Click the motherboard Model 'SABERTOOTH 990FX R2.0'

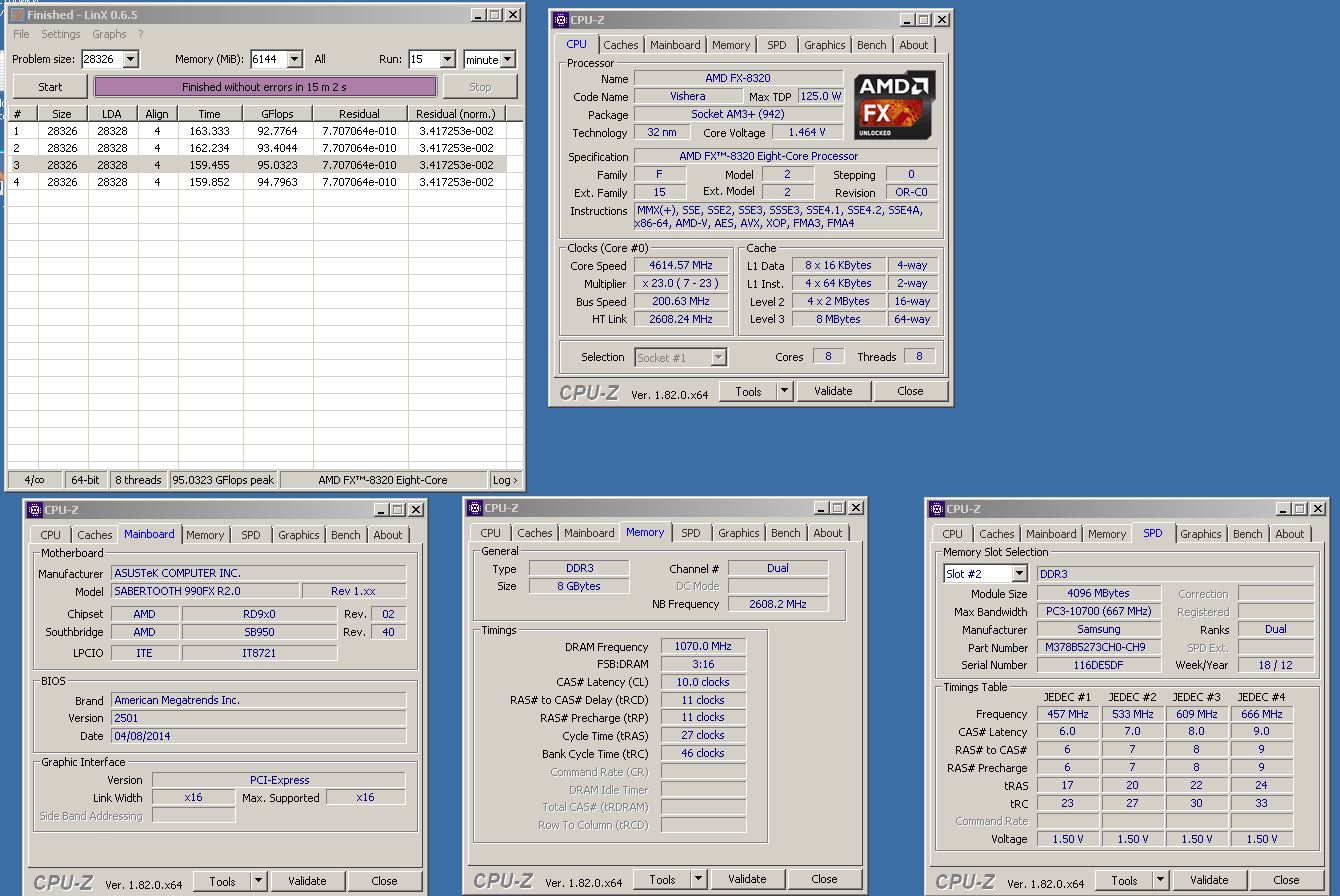click(x=203, y=591)
